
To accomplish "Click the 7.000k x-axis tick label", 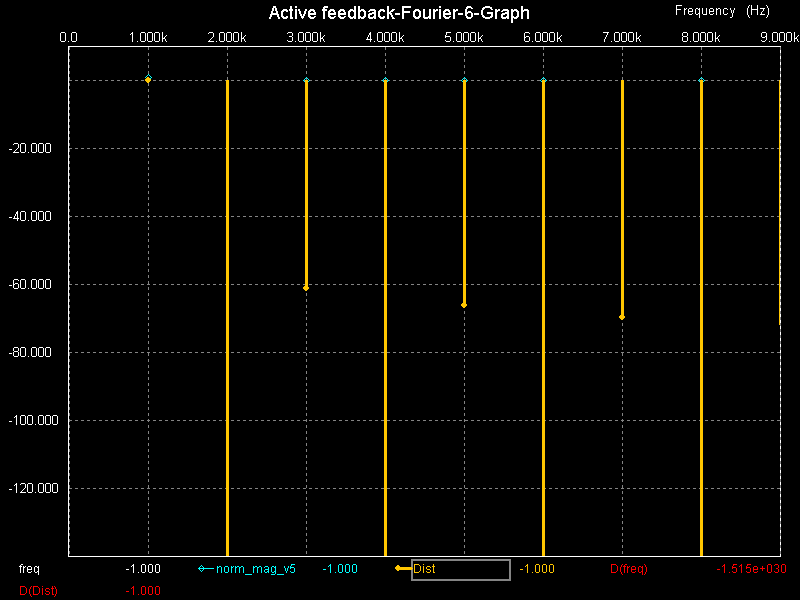I will (622, 38).
